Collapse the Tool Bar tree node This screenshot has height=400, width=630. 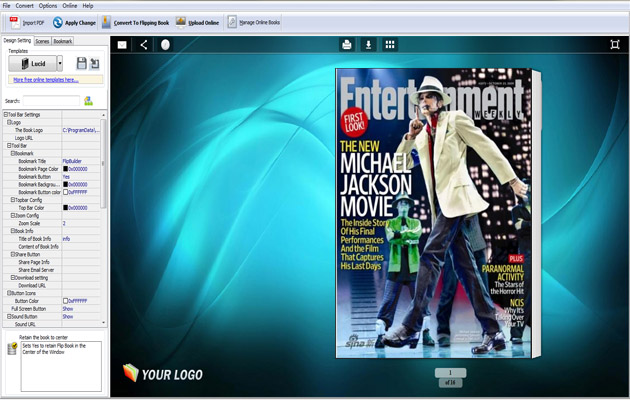click(x=9, y=145)
